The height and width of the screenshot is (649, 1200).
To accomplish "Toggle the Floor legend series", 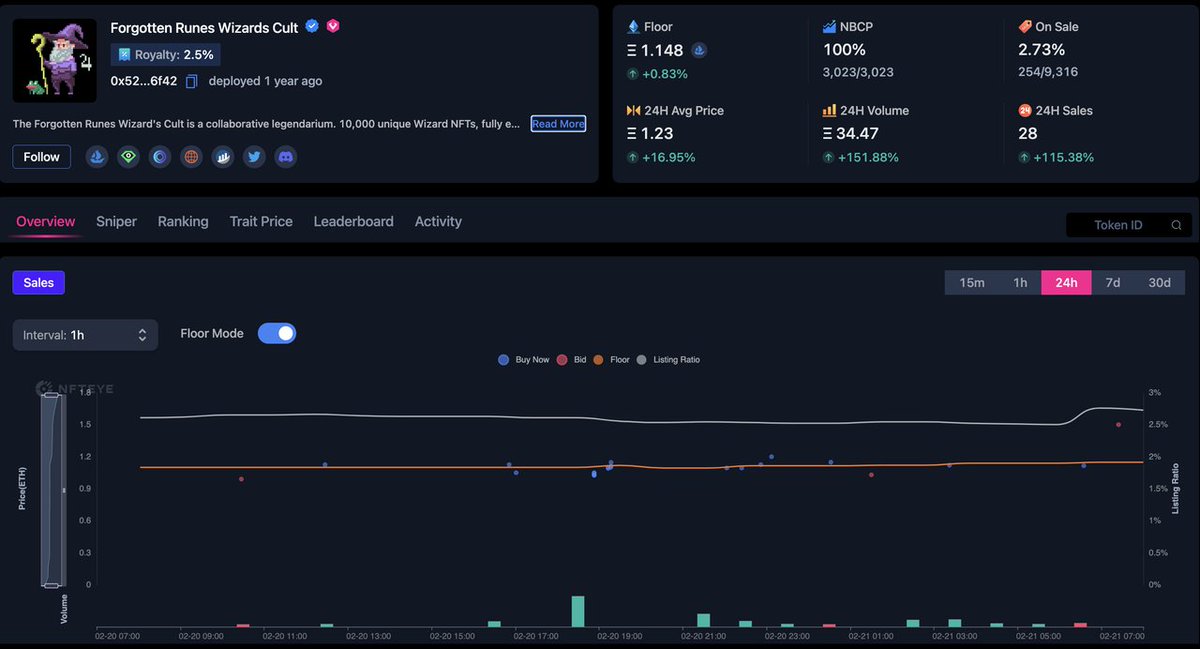I will (x=612, y=360).
